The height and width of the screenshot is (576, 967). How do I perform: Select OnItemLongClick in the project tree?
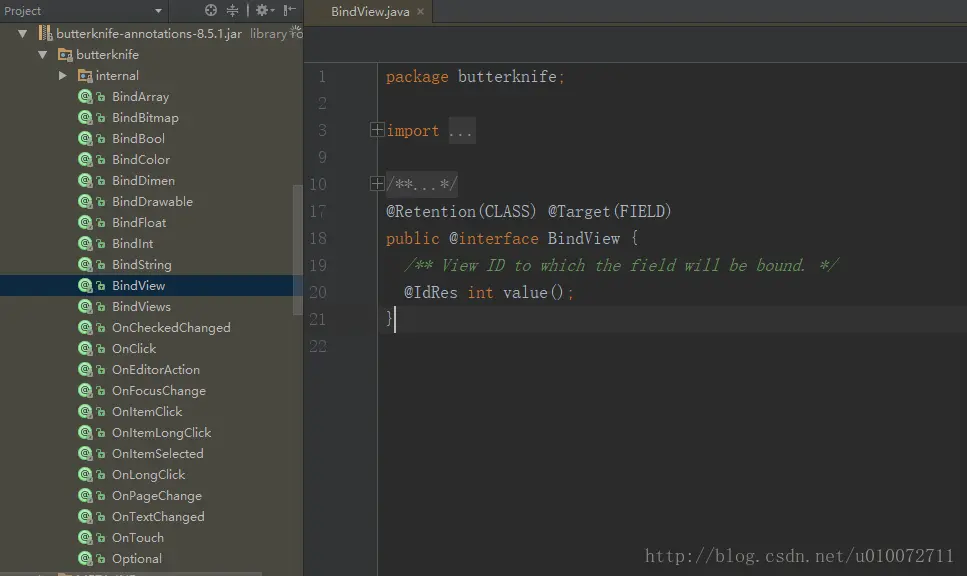tap(162, 432)
